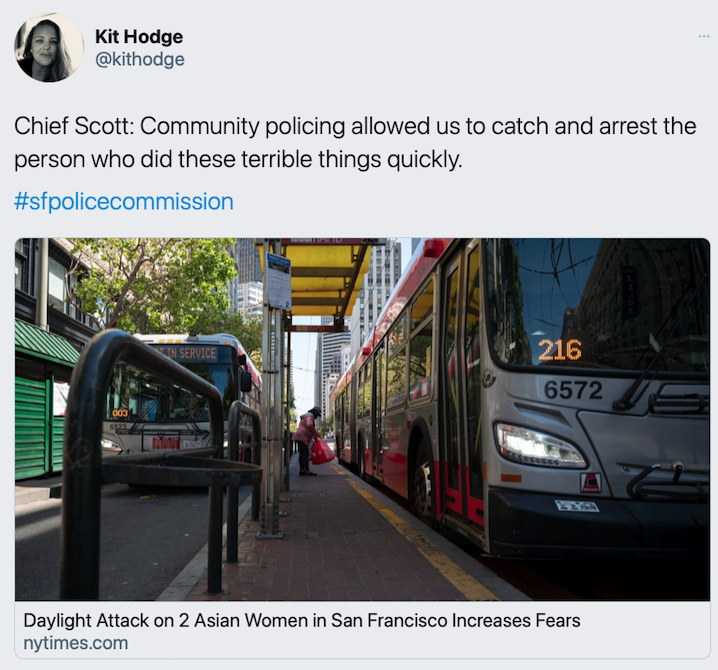Open the Daylight Attack article headline
The height and width of the screenshot is (670, 718).
pyautogui.click(x=302, y=621)
